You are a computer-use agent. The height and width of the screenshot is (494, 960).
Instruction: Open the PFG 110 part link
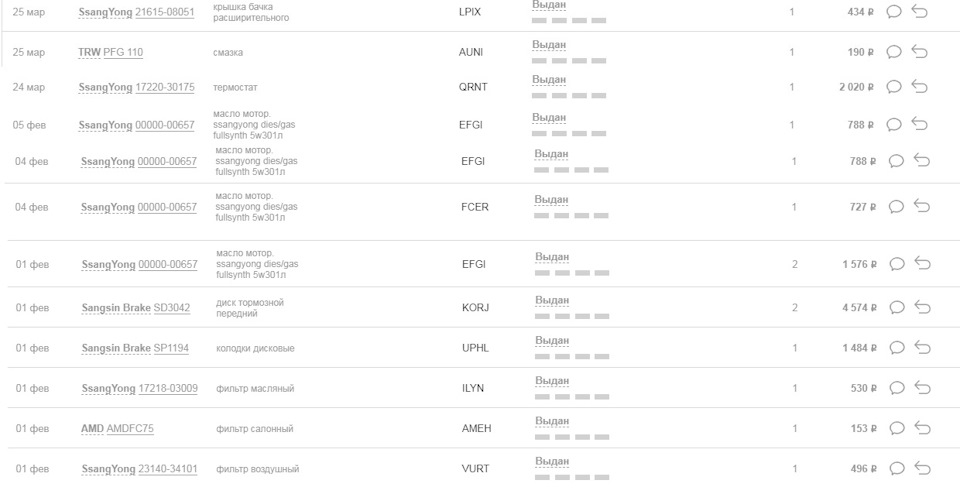(123, 52)
